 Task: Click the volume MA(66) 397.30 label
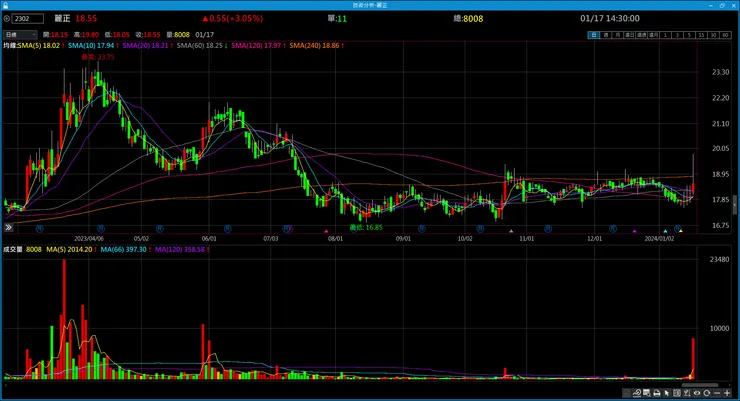point(124,249)
